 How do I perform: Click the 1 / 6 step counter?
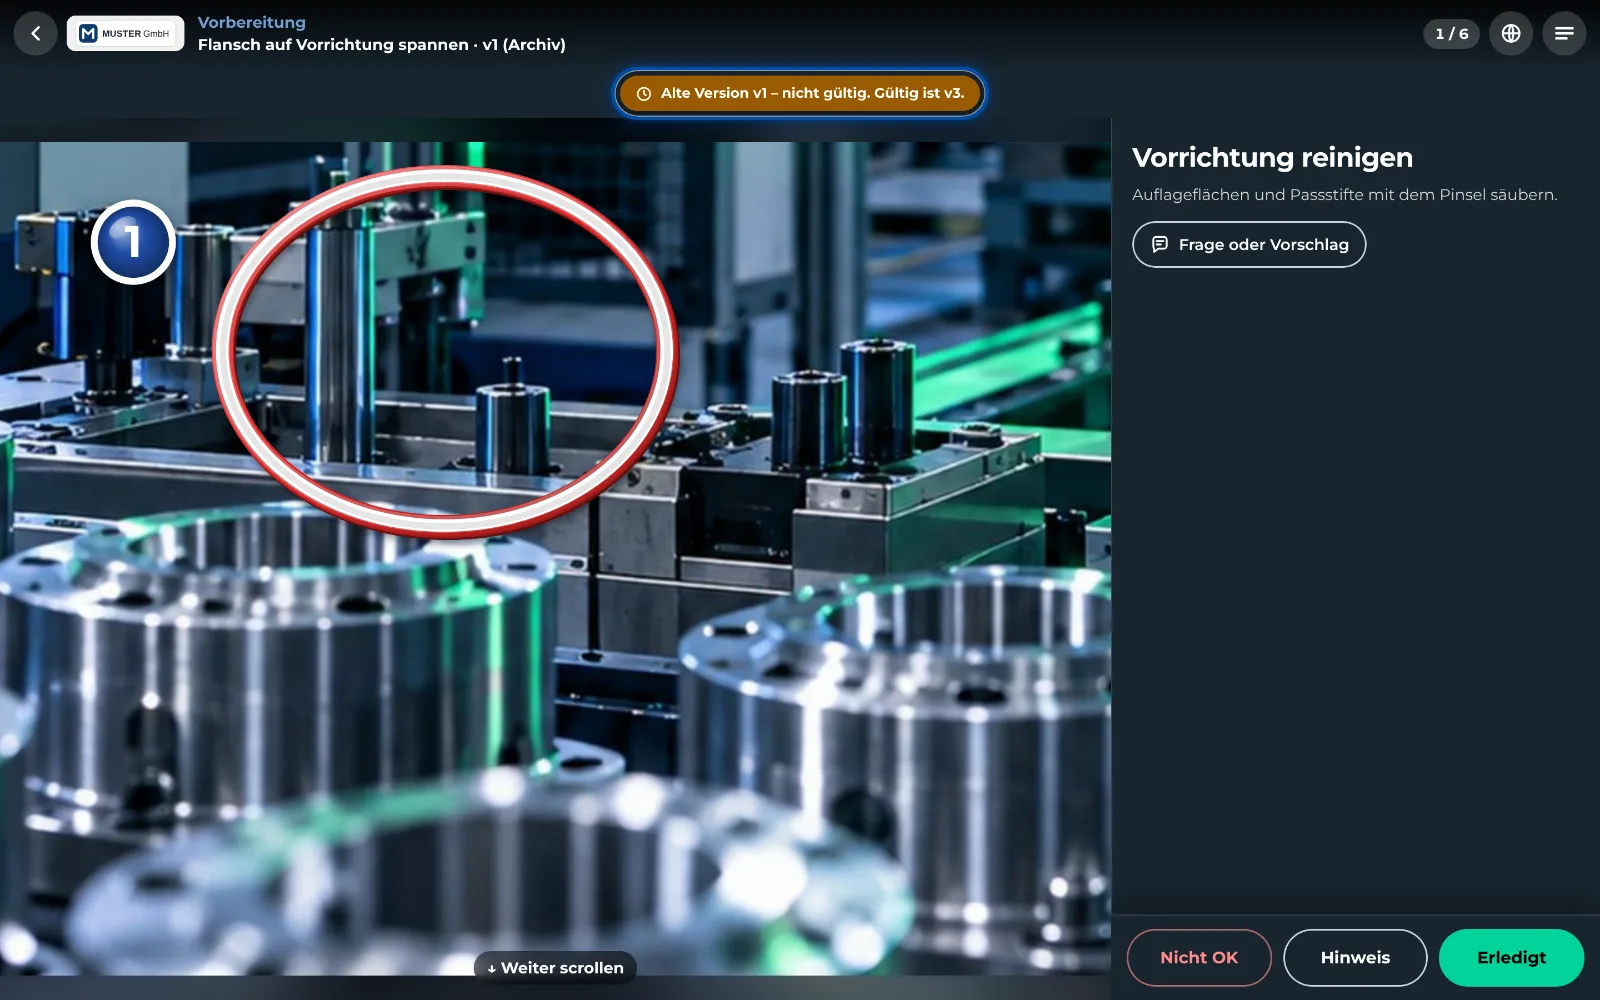tap(1452, 34)
